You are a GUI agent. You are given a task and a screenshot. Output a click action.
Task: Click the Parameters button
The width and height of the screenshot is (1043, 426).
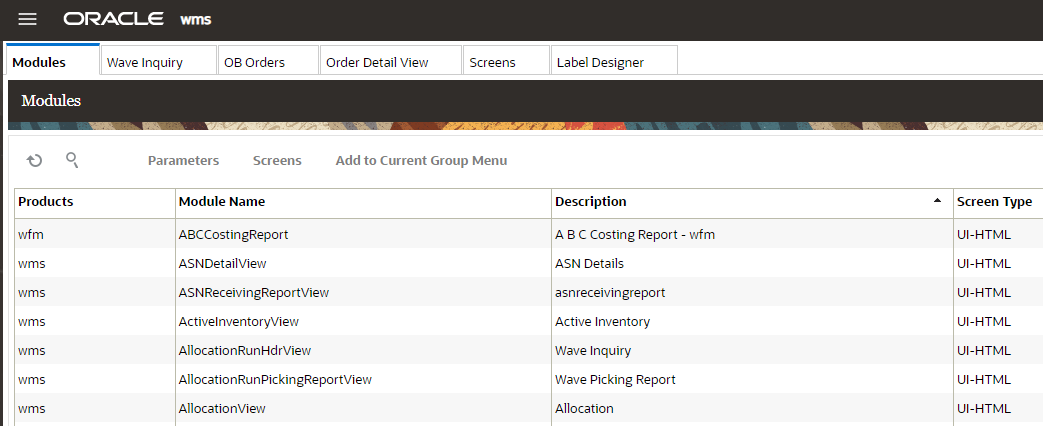[x=183, y=160]
